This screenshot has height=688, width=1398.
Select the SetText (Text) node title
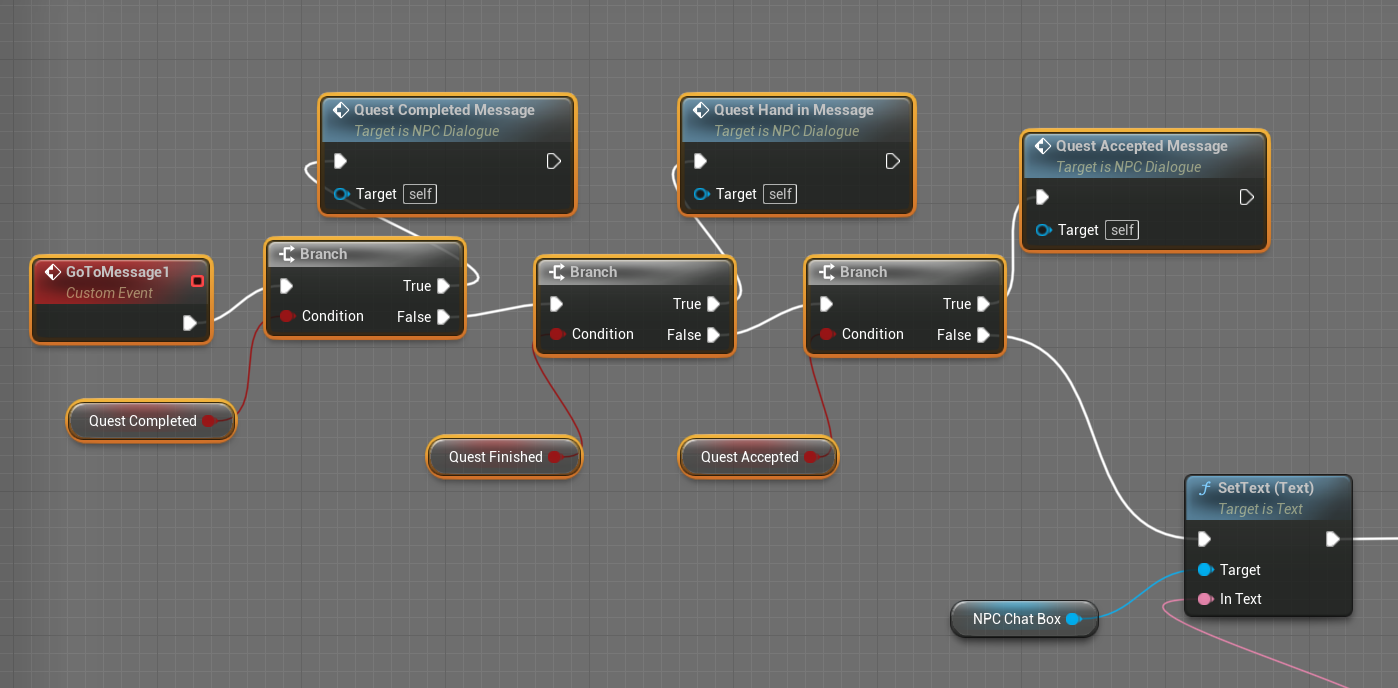pos(1266,488)
